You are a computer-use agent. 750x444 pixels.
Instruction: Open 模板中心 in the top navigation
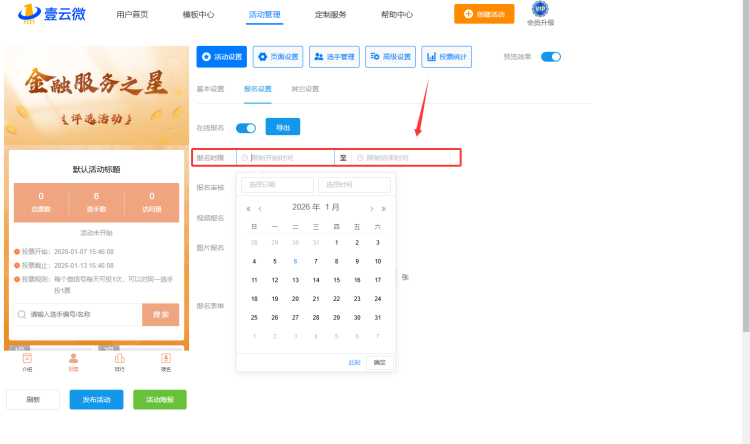[x=198, y=14]
